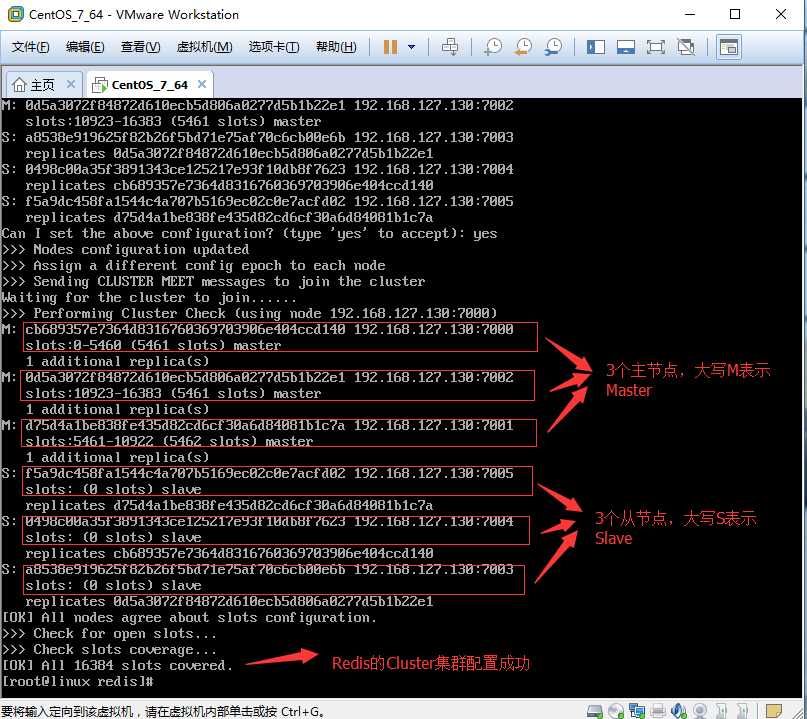Select the CentOS_7_64 tab
This screenshot has width=807, height=719.
[149, 84]
